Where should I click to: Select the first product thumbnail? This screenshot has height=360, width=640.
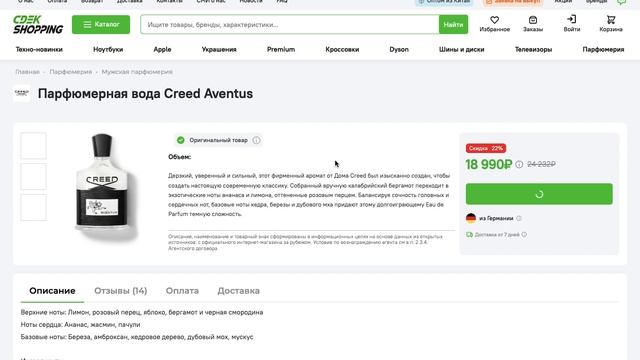tap(33, 146)
